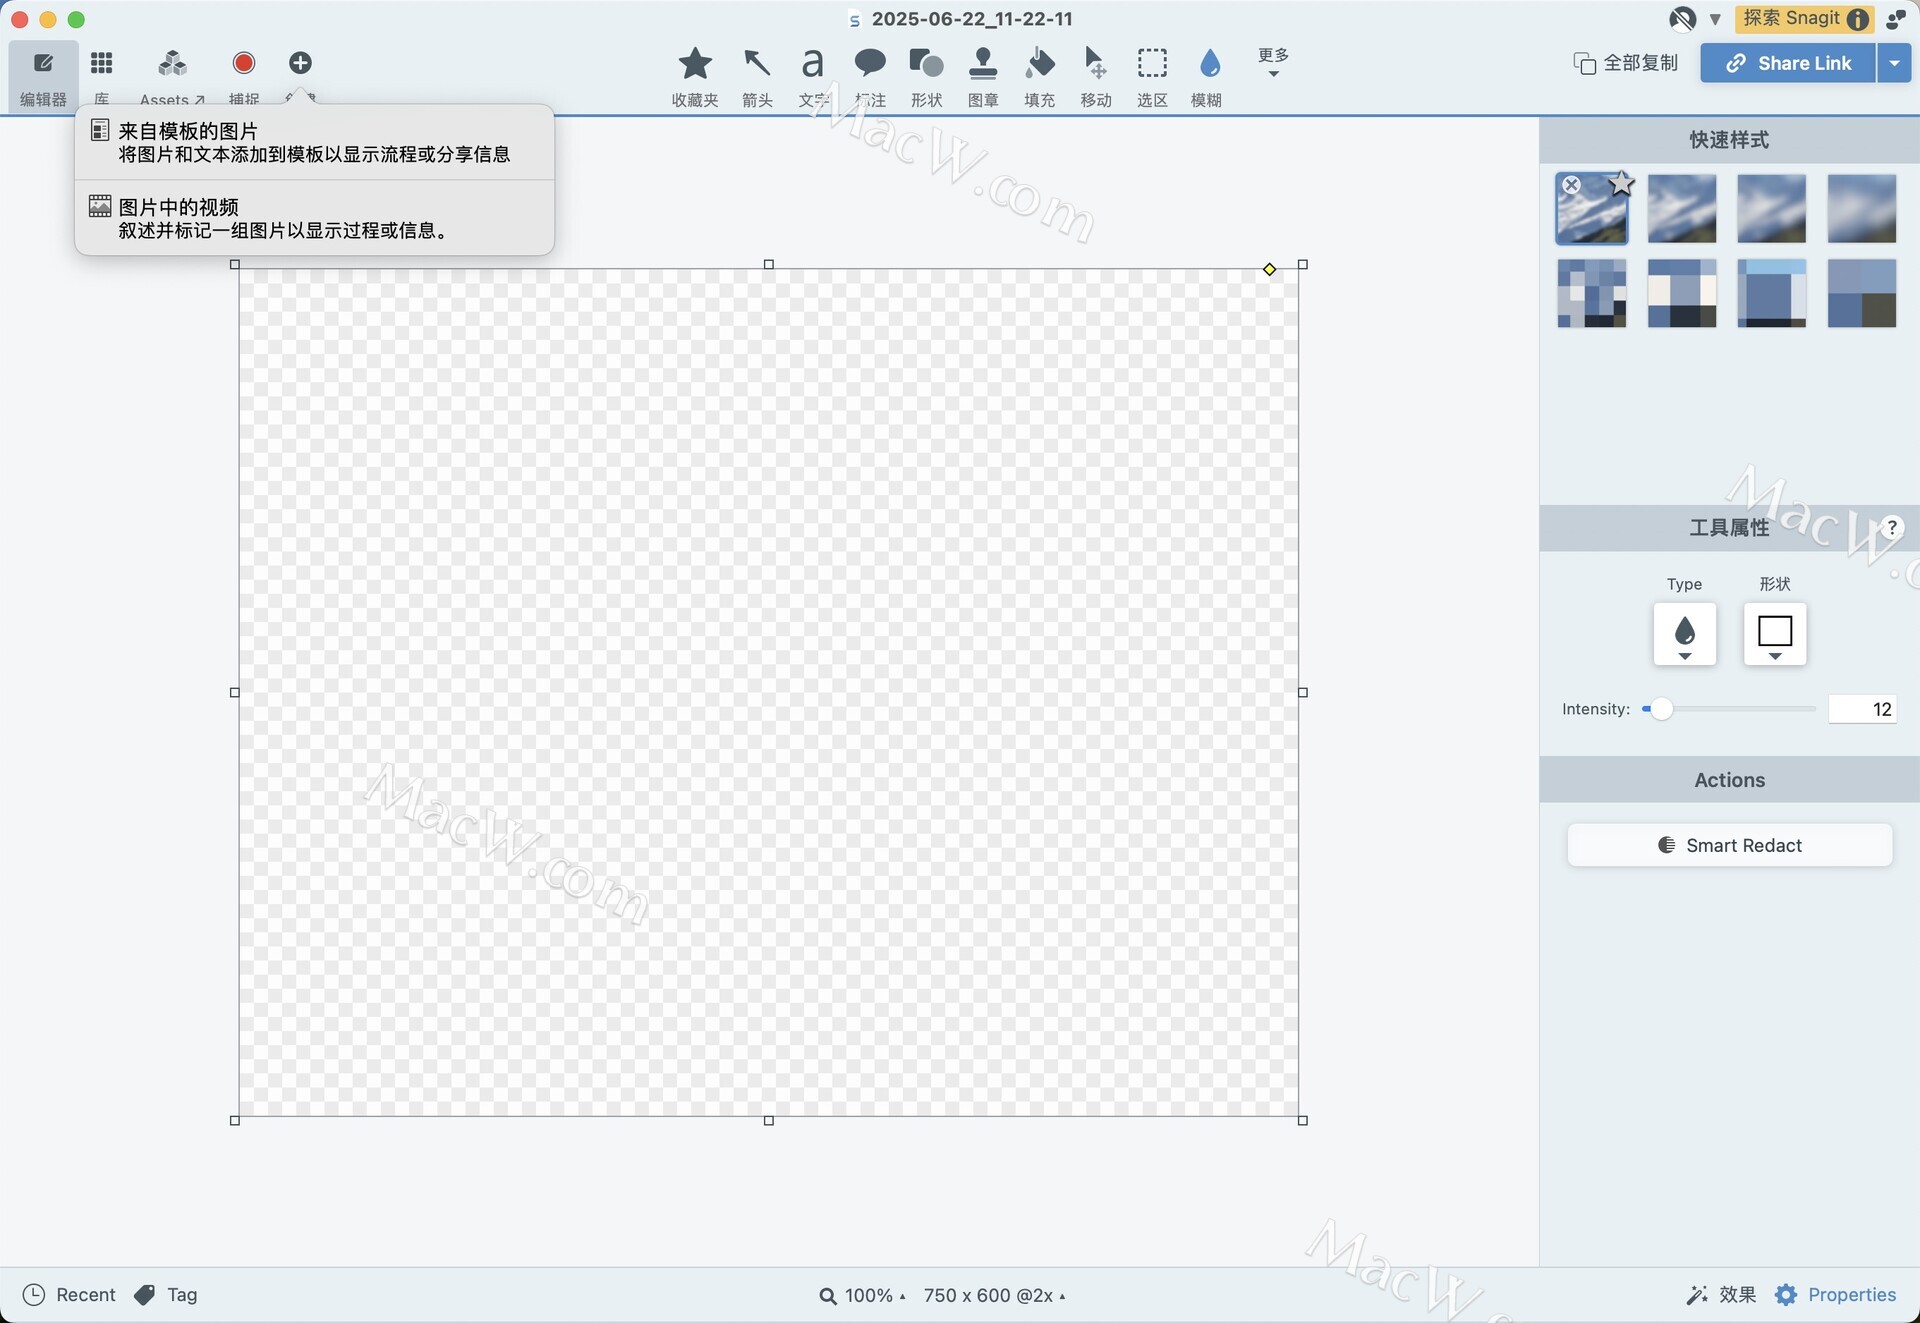
Task: Select the 选区 selection tool
Action: click(x=1152, y=77)
